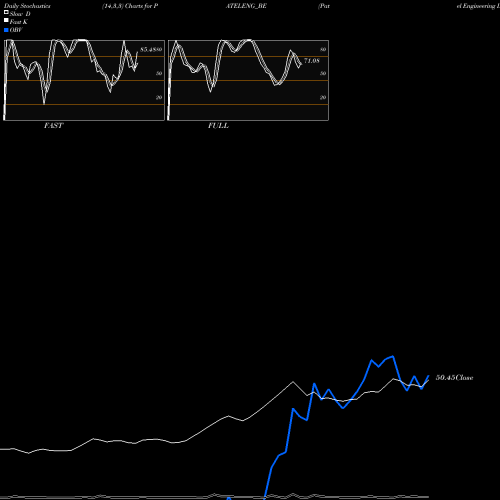
Task: Click the 71.08 value in FULL chart
Action: 312,61
